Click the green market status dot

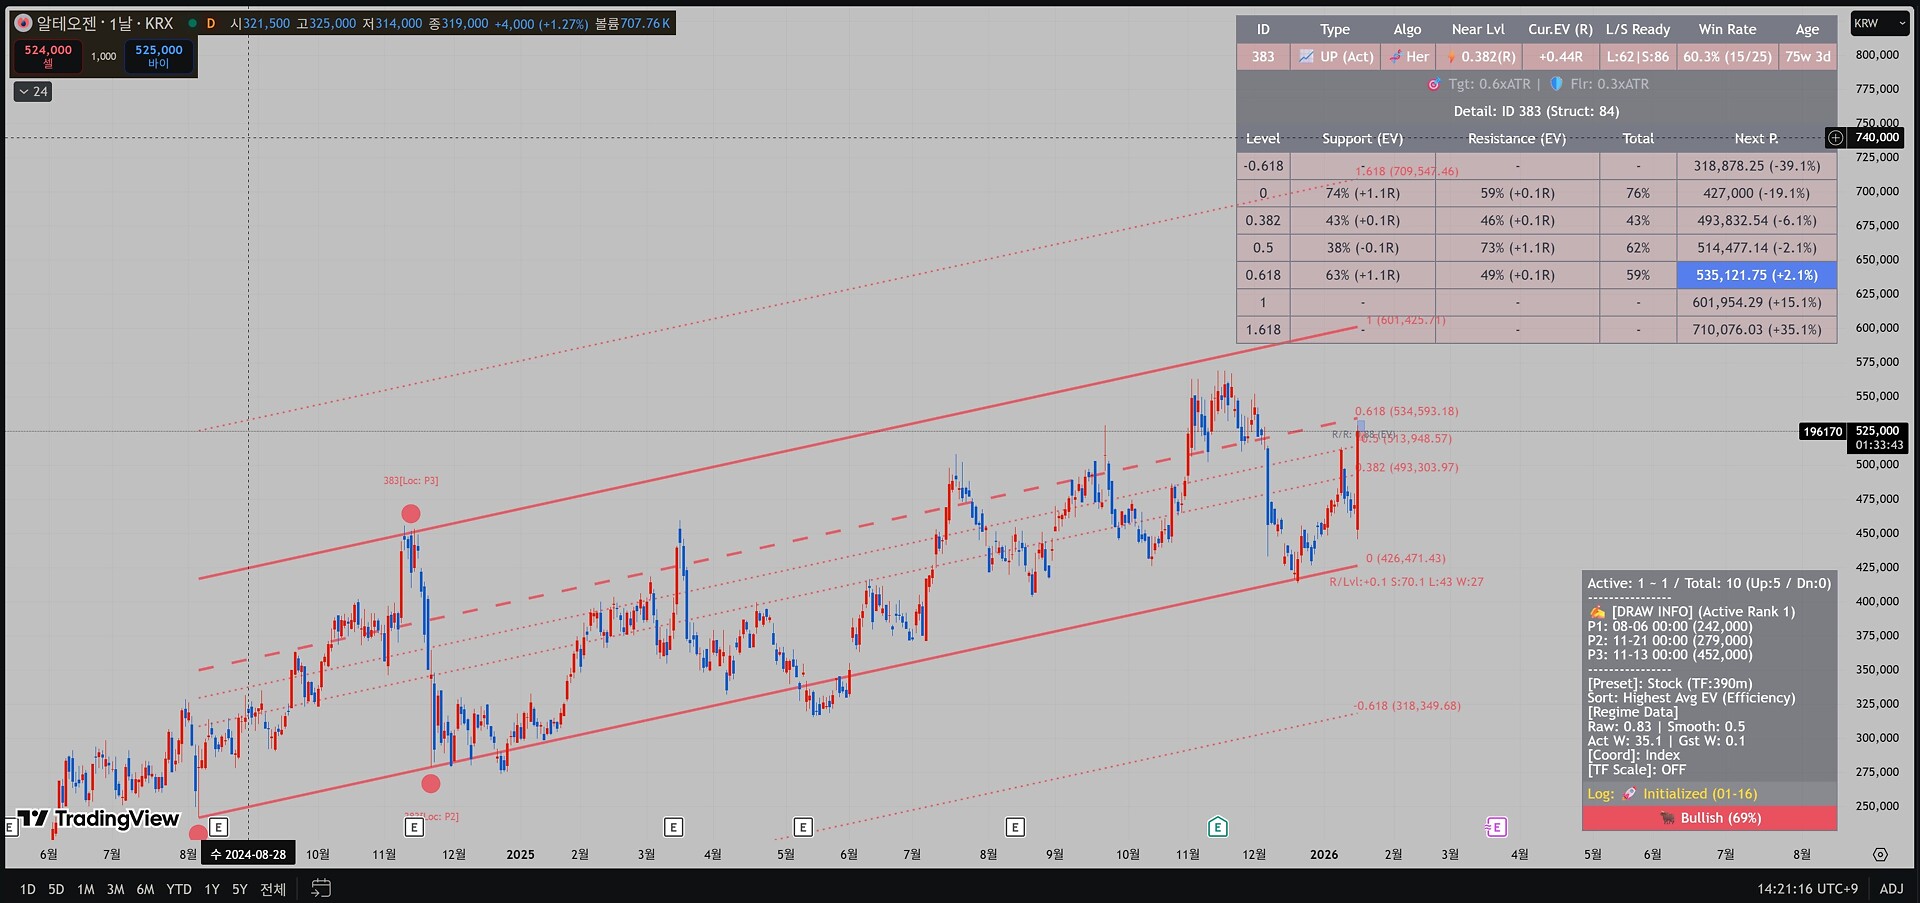tap(192, 23)
